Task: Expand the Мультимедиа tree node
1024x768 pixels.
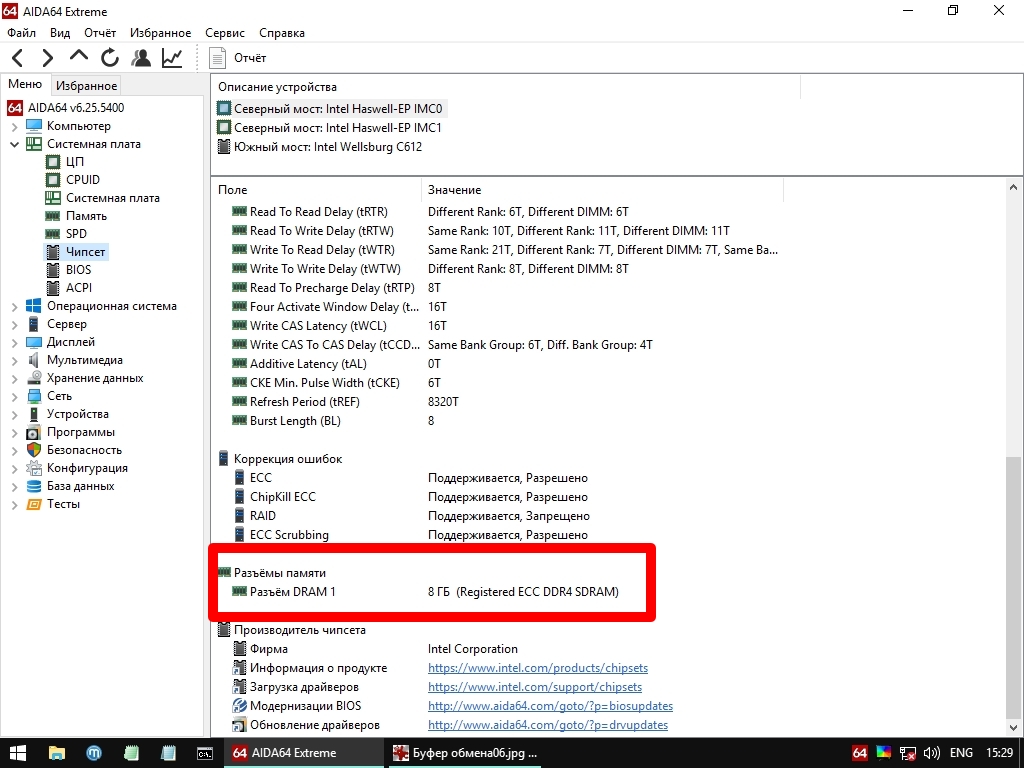Action: (x=14, y=360)
